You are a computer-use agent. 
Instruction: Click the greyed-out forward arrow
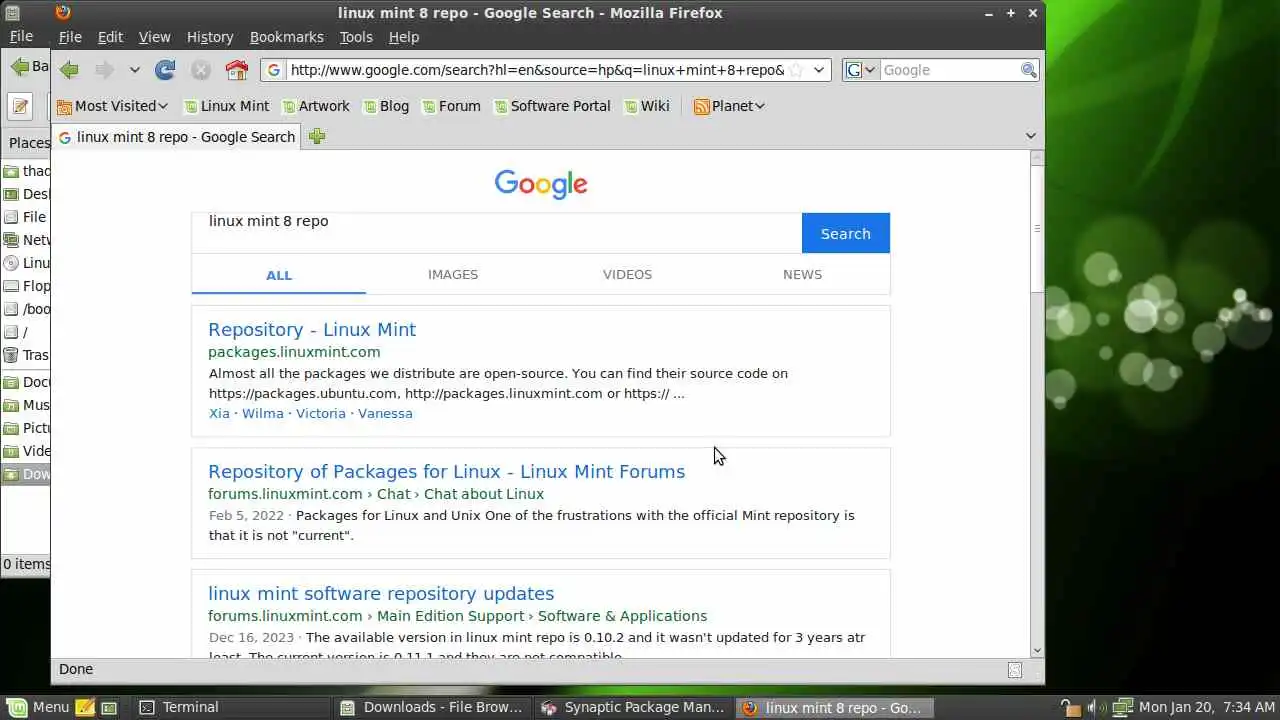(104, 70)
